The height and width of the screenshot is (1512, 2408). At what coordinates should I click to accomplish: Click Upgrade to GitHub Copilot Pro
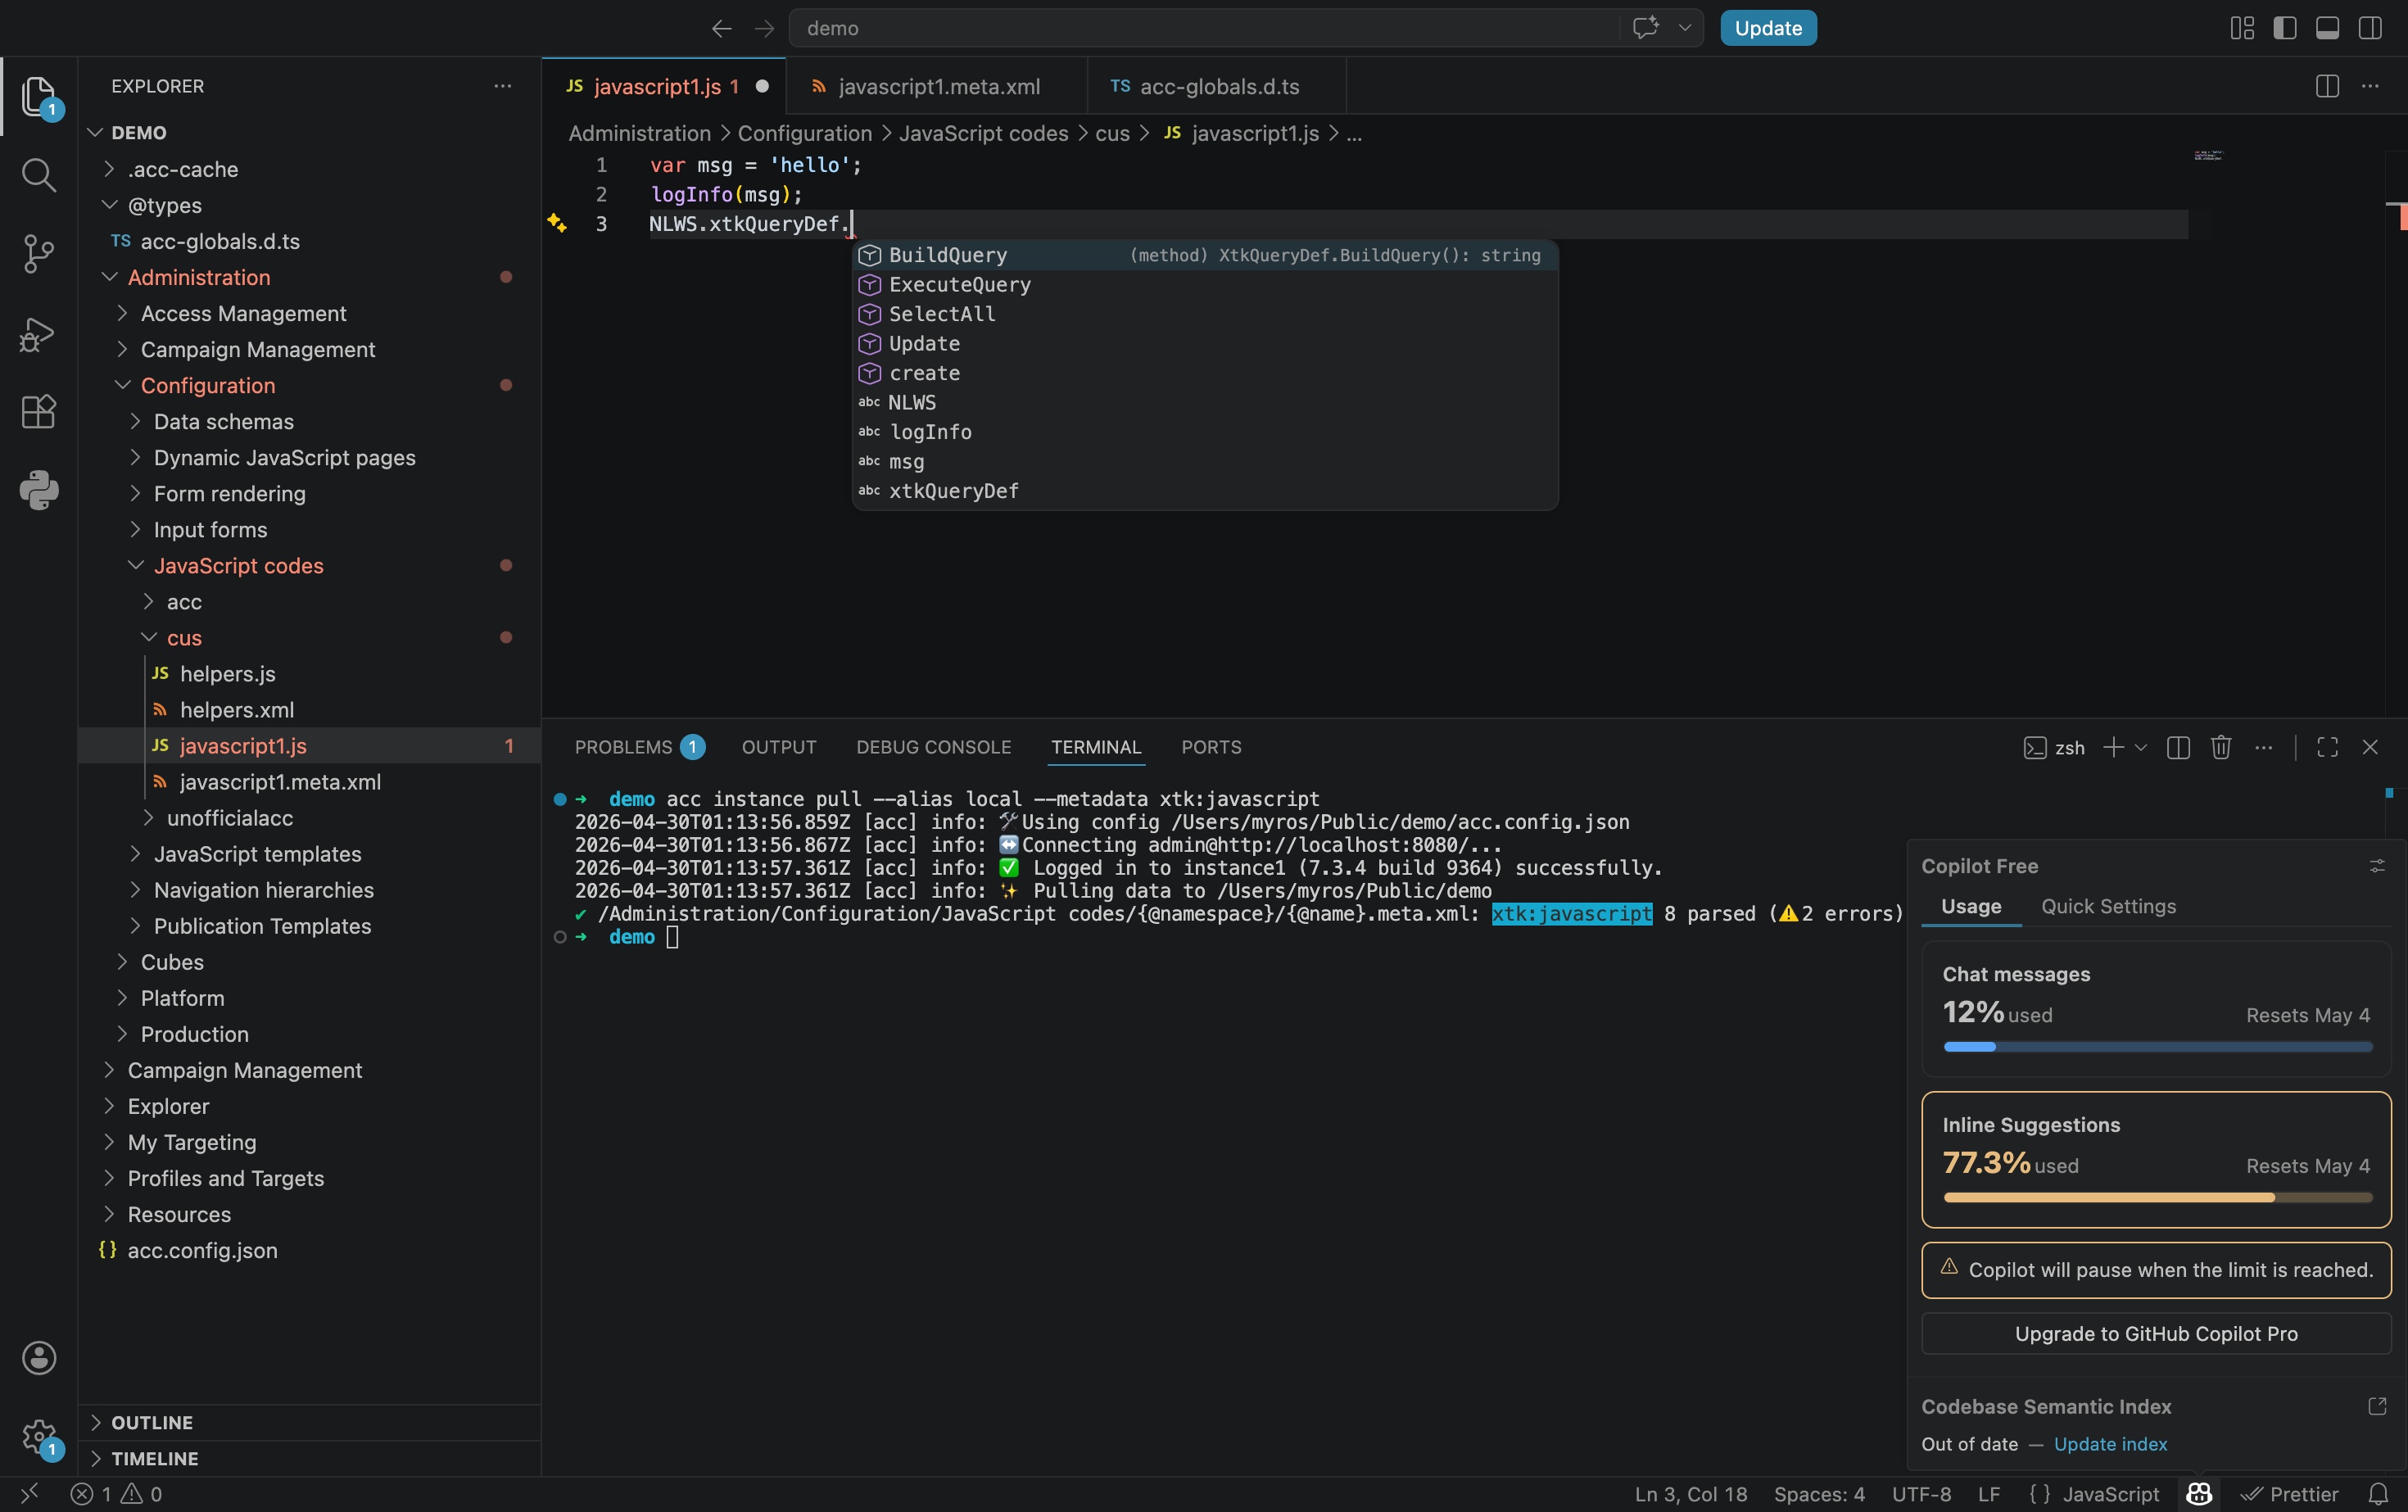pyautogui.click(x=2156, y=1333)
